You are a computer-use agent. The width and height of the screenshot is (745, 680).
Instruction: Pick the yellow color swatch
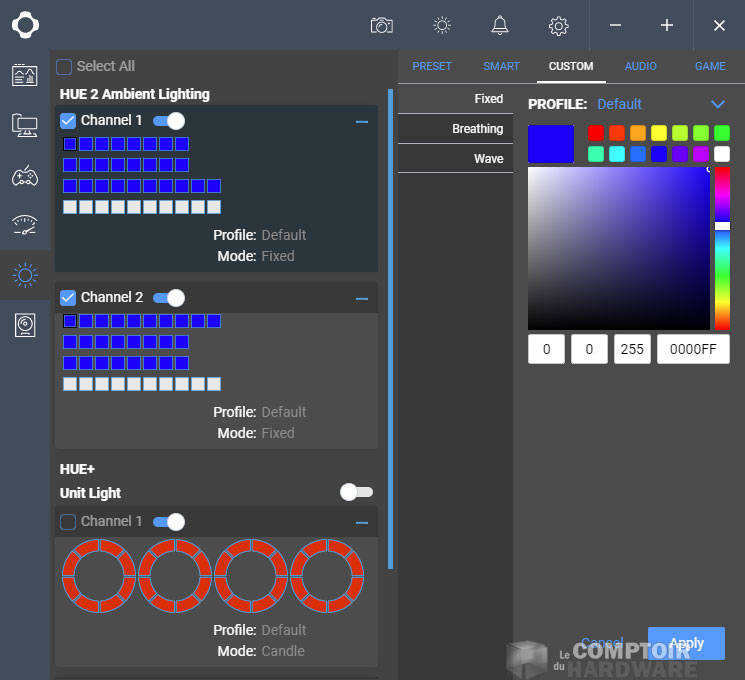click(x=659, y=133)
